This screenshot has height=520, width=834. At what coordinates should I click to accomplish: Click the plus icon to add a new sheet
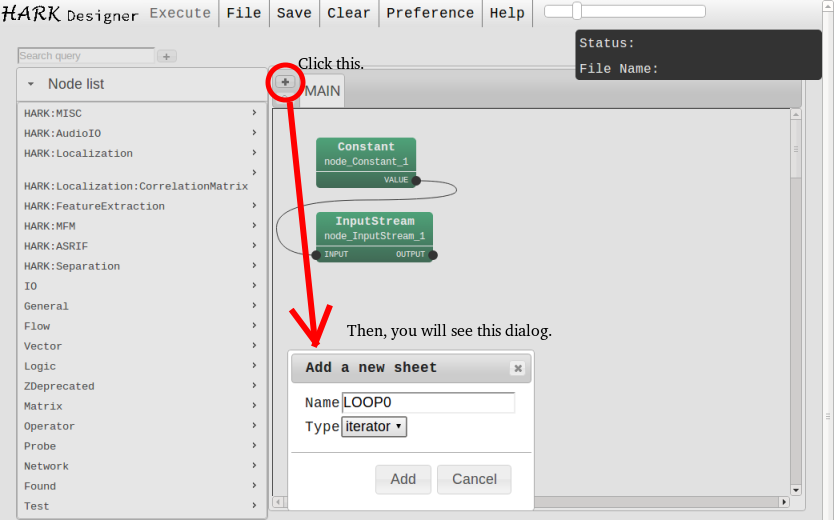285,82
